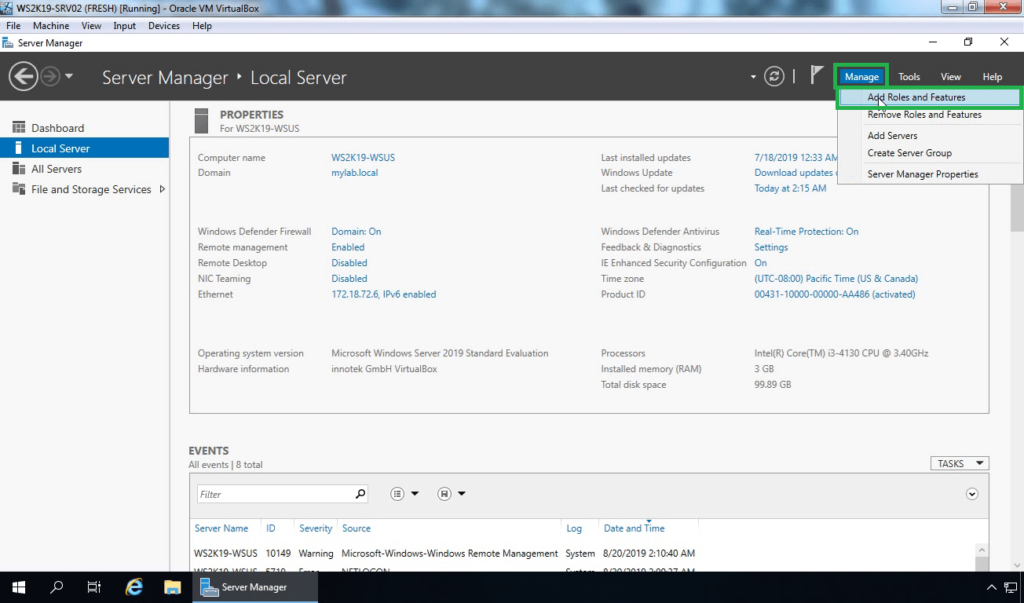This screenshot has height=603, width=1024.
Task: Open the Tools menu
Action: click(x=908, y=76)
